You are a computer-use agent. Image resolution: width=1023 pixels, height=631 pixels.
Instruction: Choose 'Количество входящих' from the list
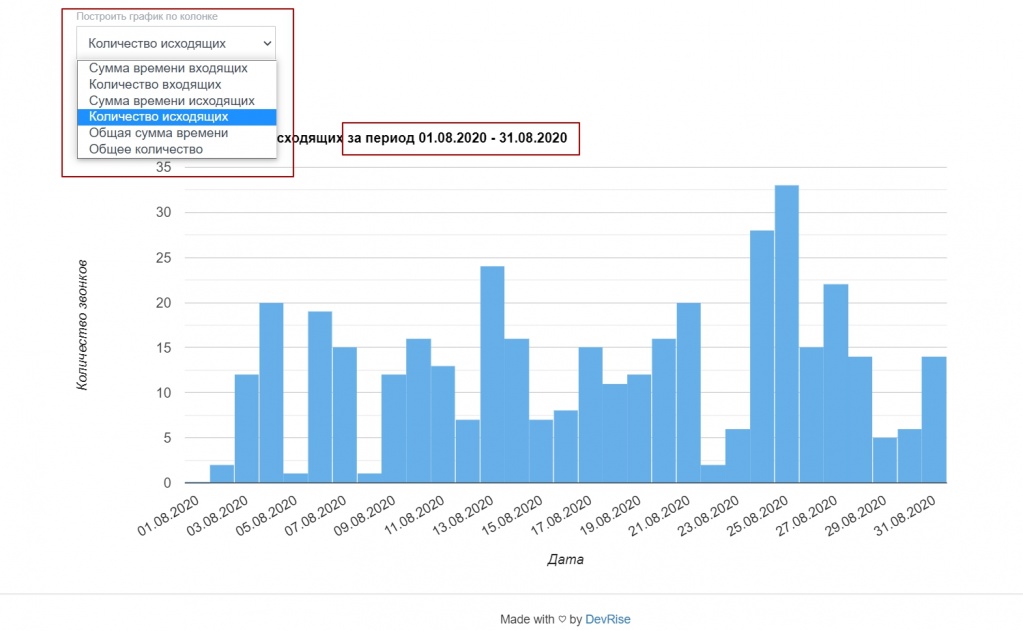(x=177, y=84)
